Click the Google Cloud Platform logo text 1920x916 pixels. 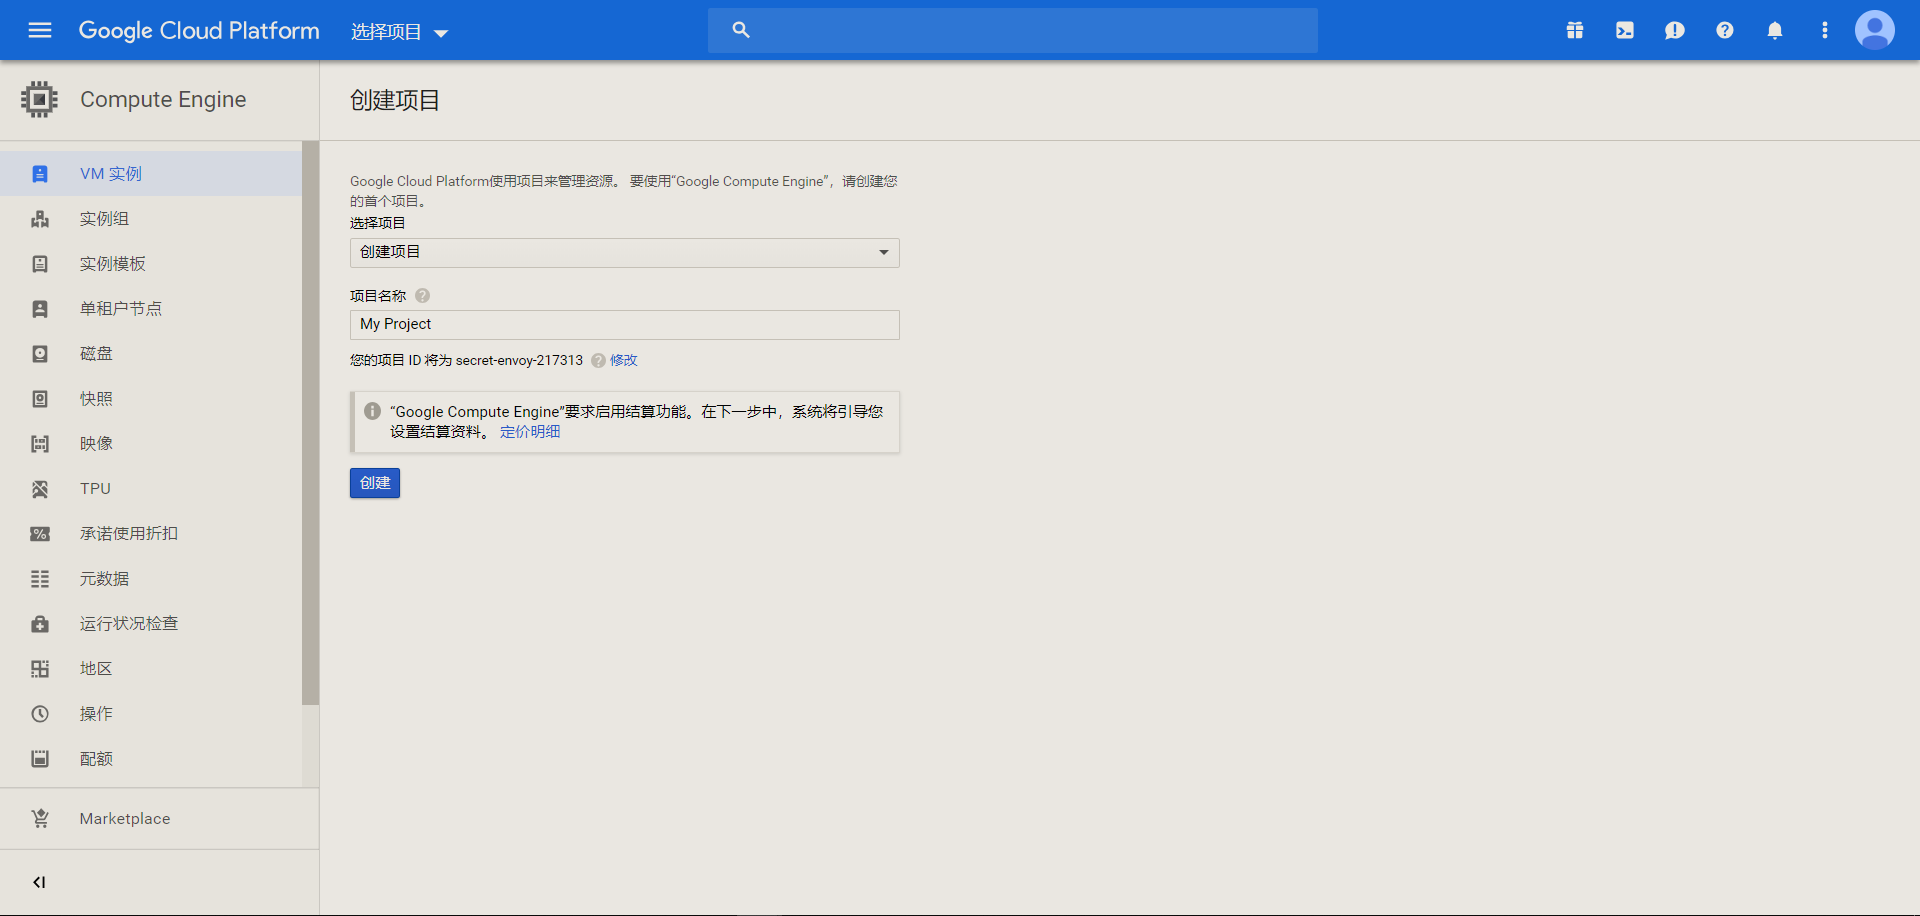point(199,31)
